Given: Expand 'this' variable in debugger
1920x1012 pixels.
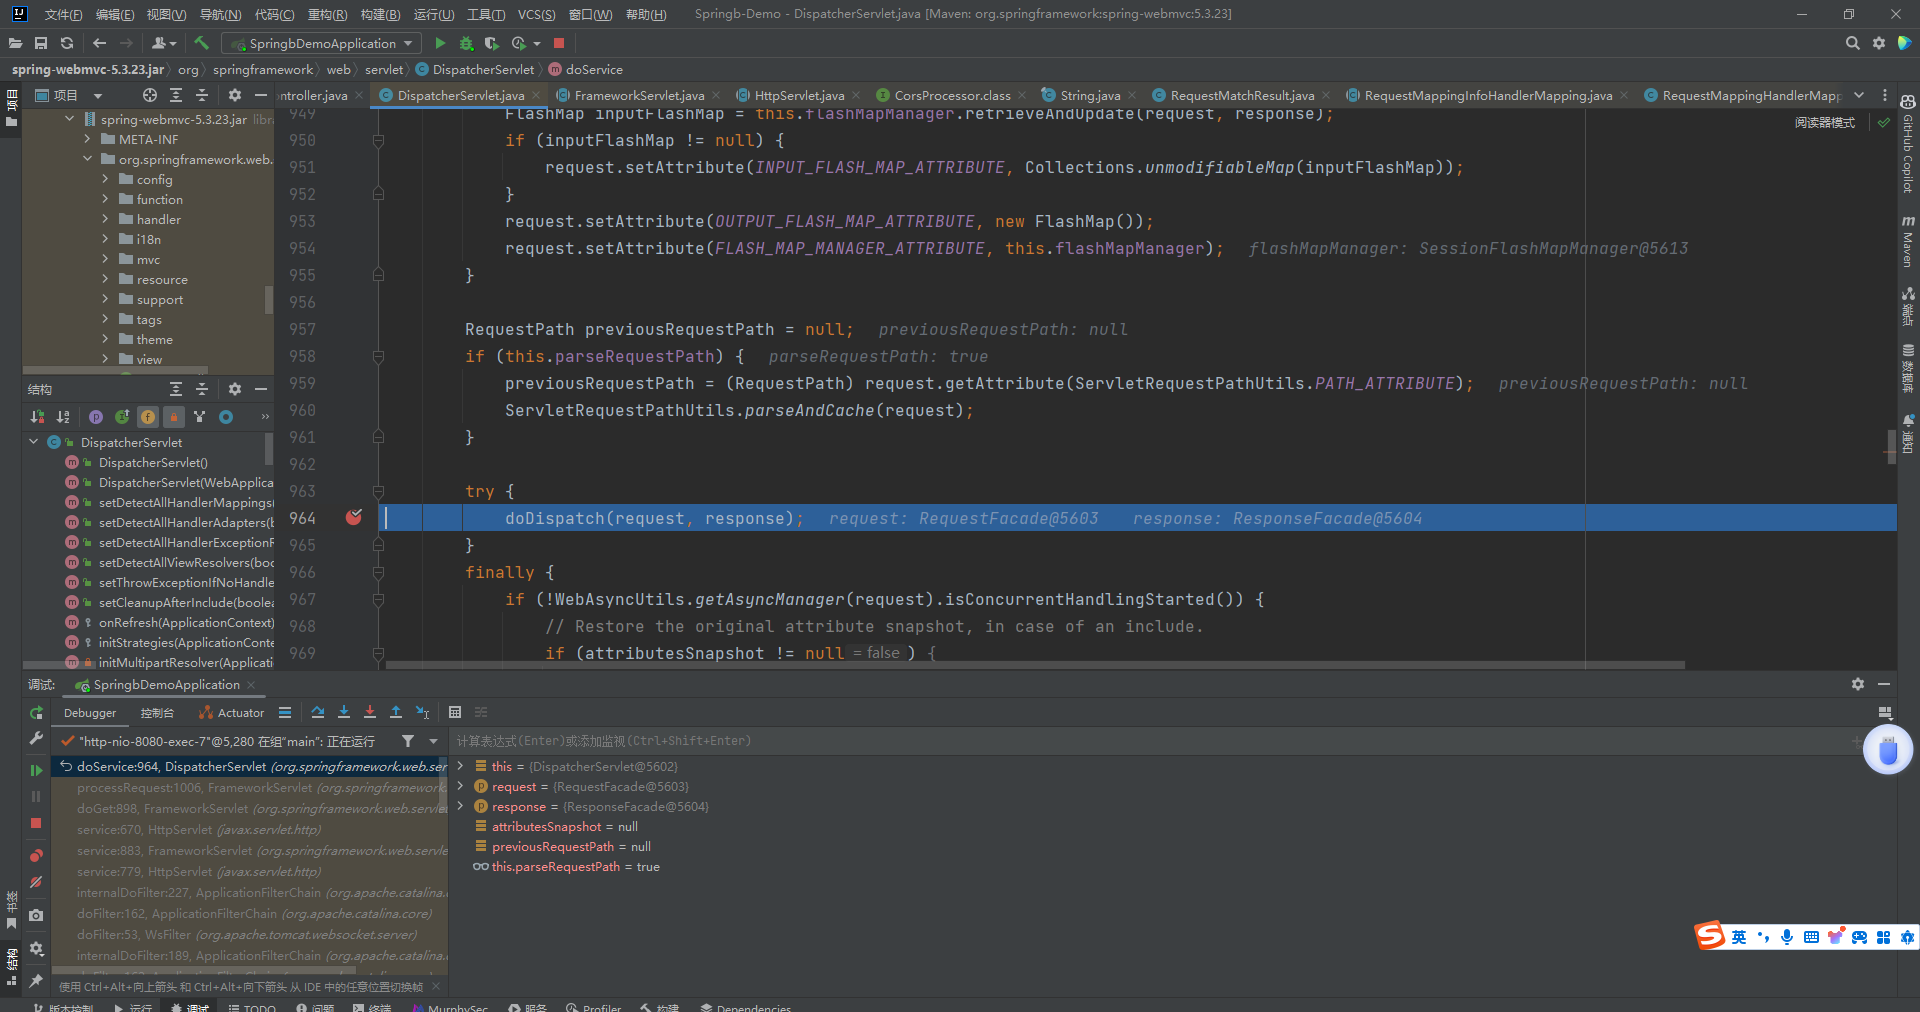Looking at the screenshot, I should coord(460,766).
